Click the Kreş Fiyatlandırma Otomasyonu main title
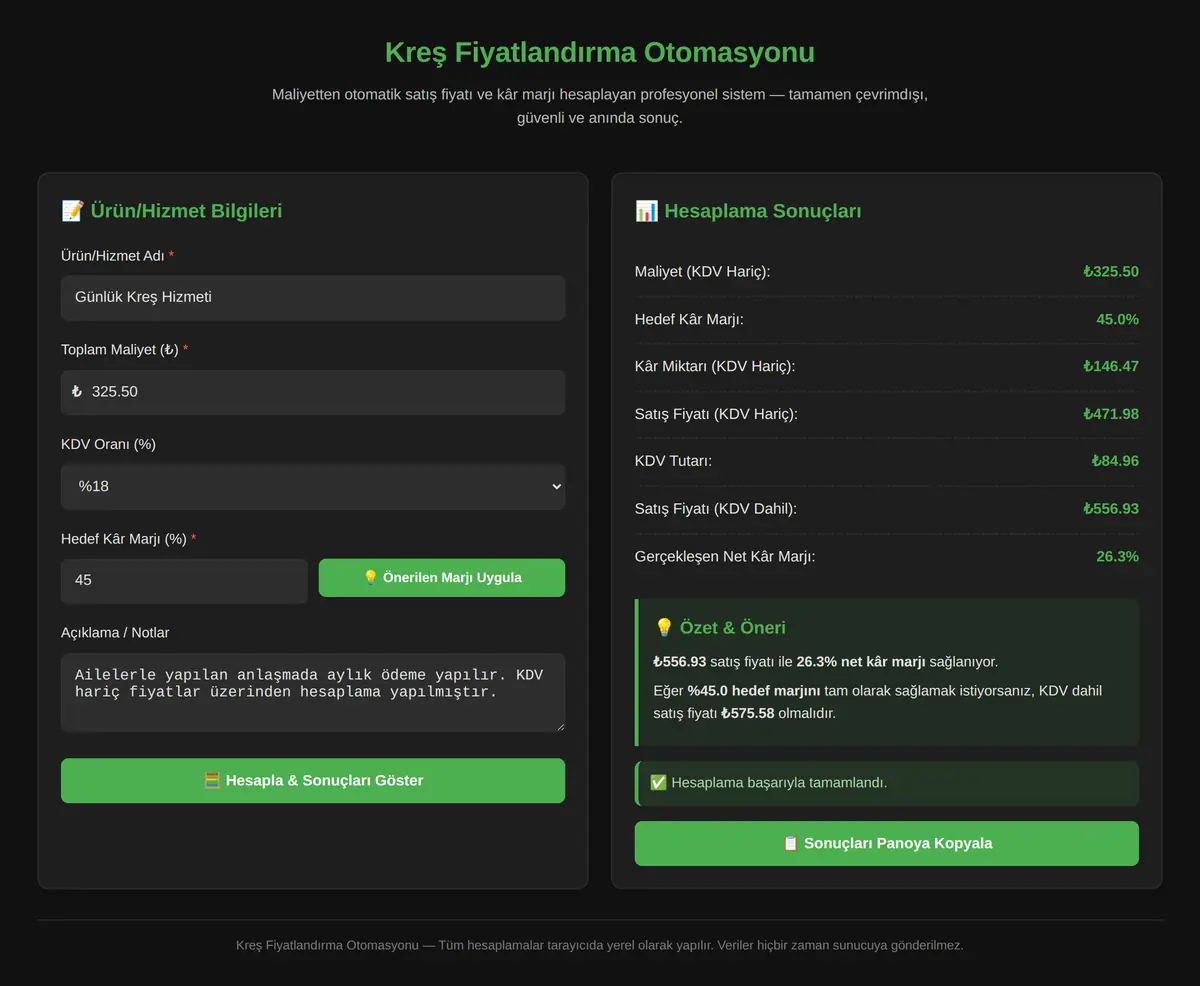1200x986 pixels. click(x=600, y=52)
